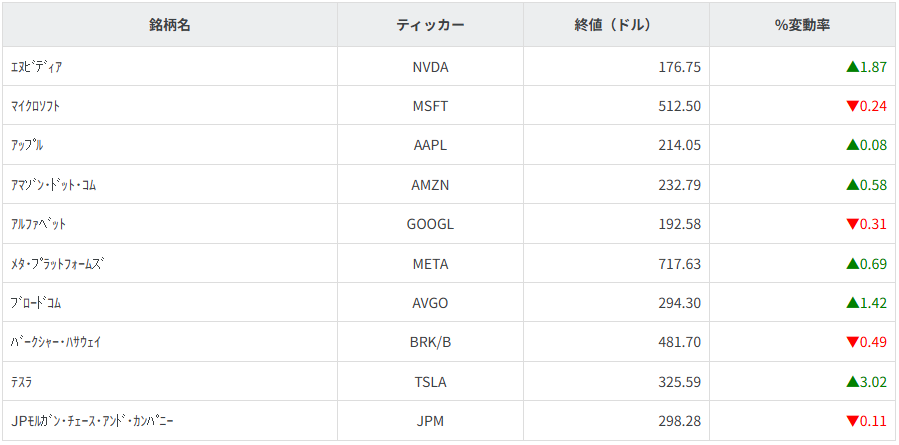Click the ティッカー column header

(x=430, y=25)
